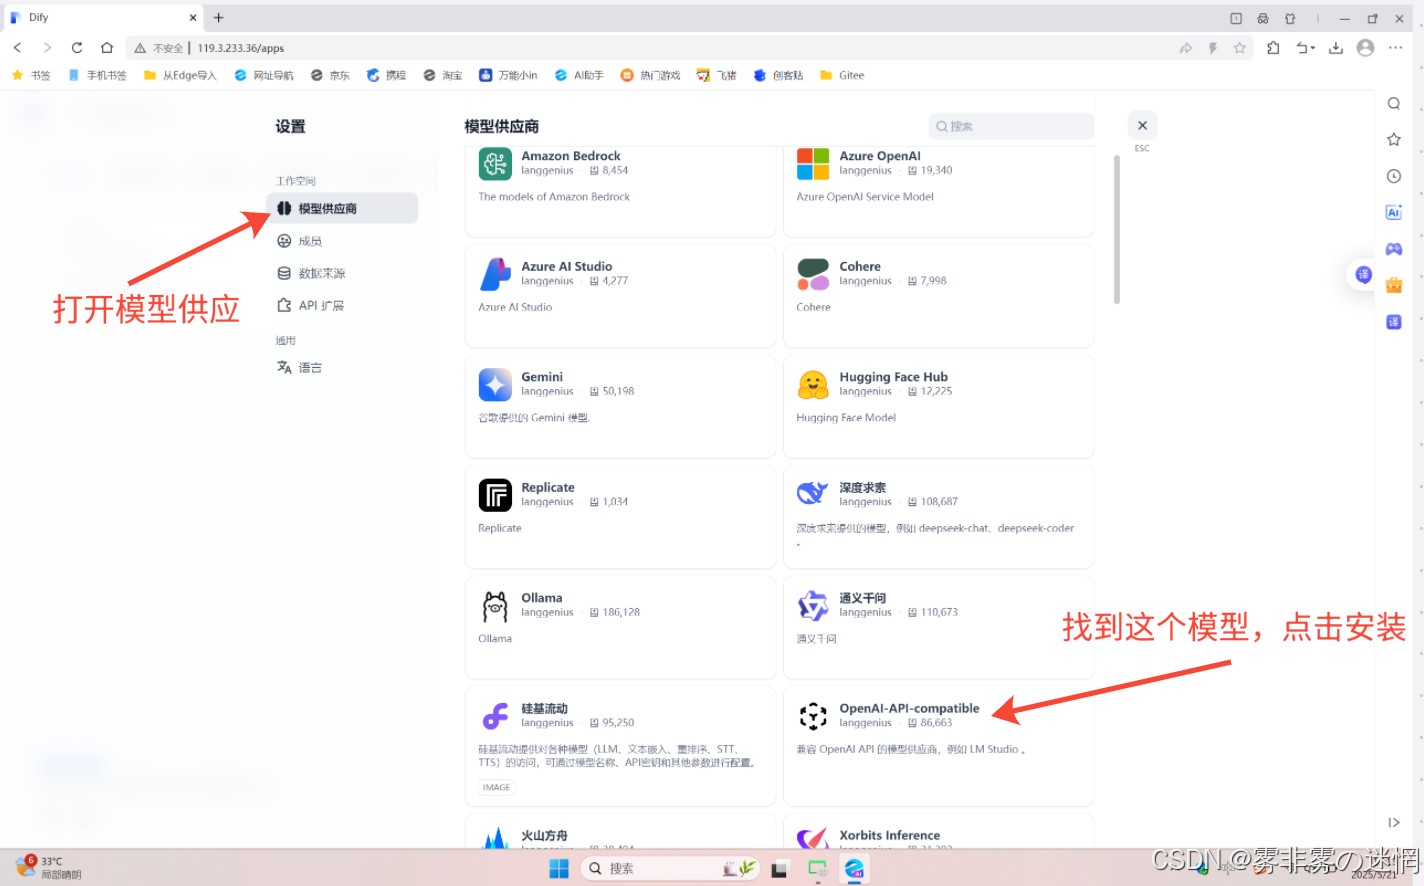Open the AI助手 bookmark
The height and width of the screenshot is (886, 1424).
click(579, 75)
